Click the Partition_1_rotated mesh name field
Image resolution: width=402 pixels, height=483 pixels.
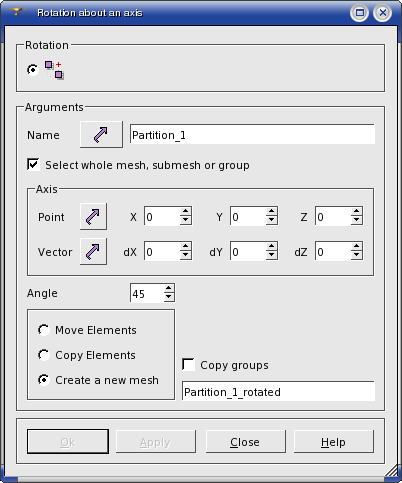coord(279,391)
